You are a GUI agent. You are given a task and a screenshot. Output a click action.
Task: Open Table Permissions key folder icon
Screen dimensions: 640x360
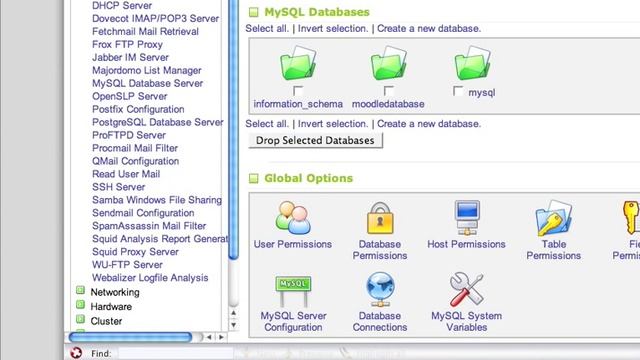coord(553,218)
